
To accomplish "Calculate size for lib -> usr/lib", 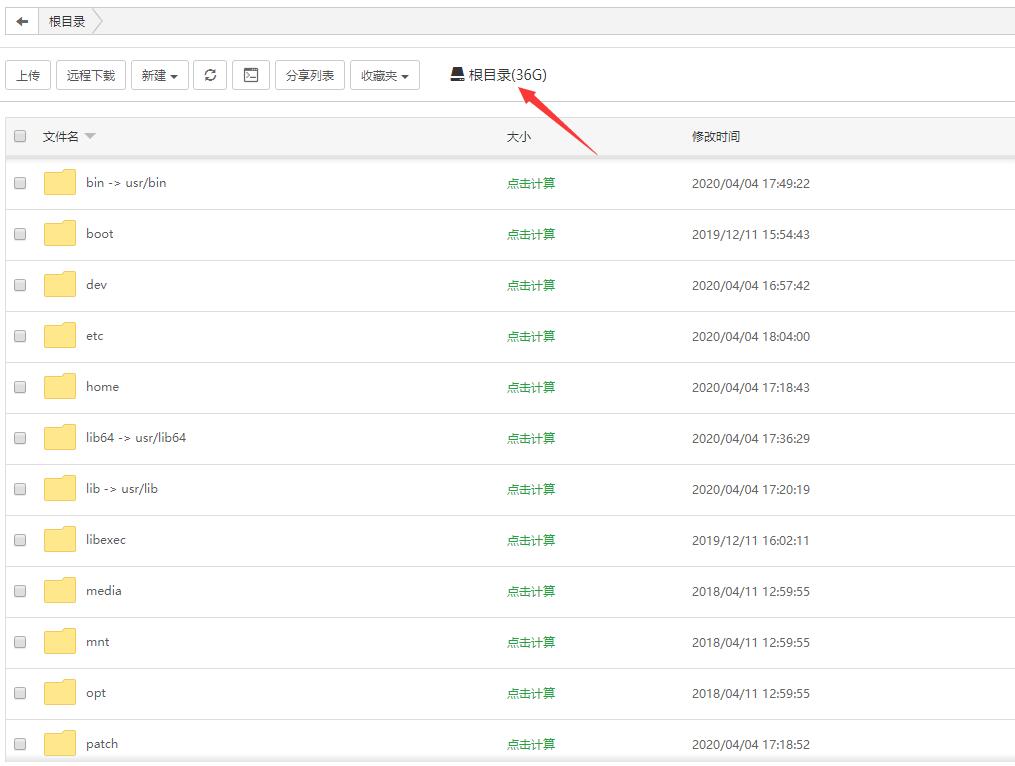I will tap(531, 490).
